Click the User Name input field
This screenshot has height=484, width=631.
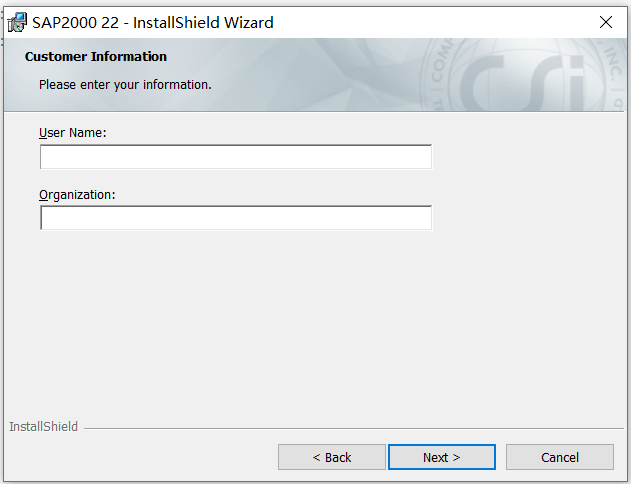pyautogui.click(x=236, y=157)
